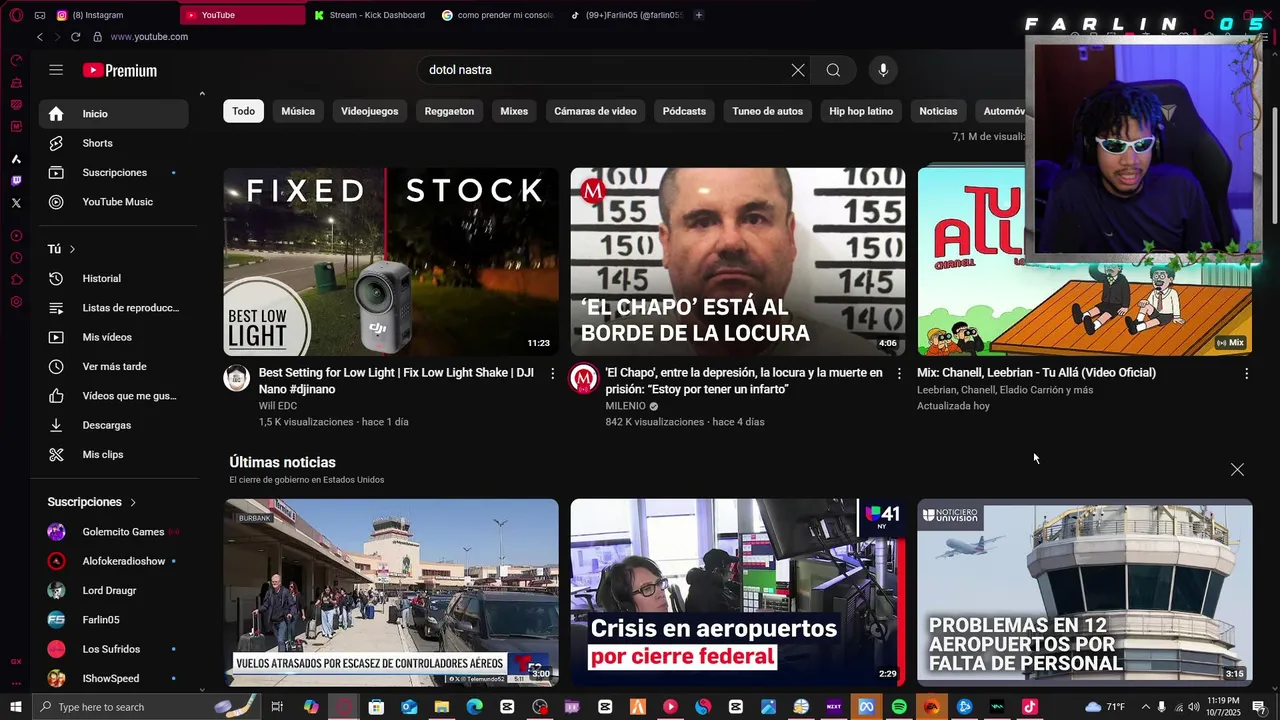
Task: Open Descargas in the sidebar
Action: tap(113, 425)
